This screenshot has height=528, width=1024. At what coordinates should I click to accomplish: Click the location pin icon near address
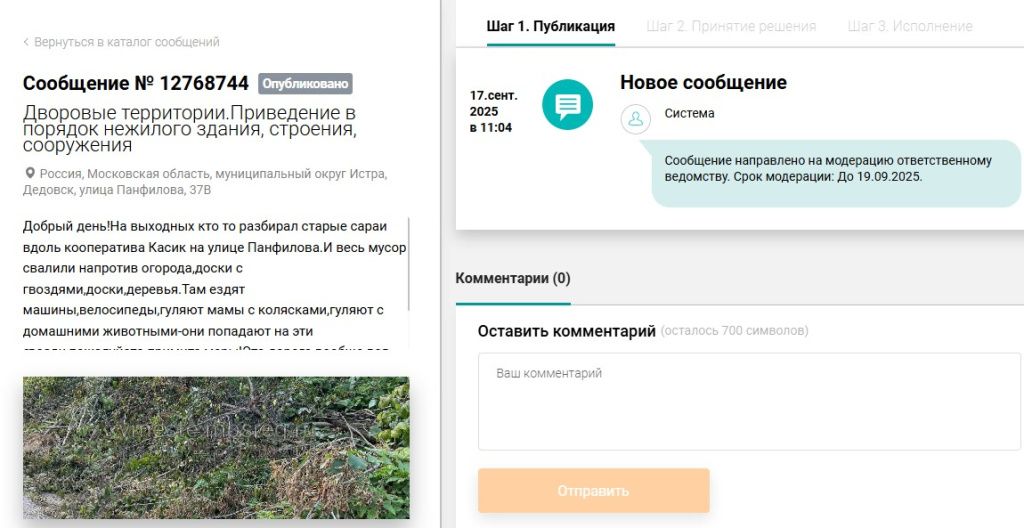point(30,173)
